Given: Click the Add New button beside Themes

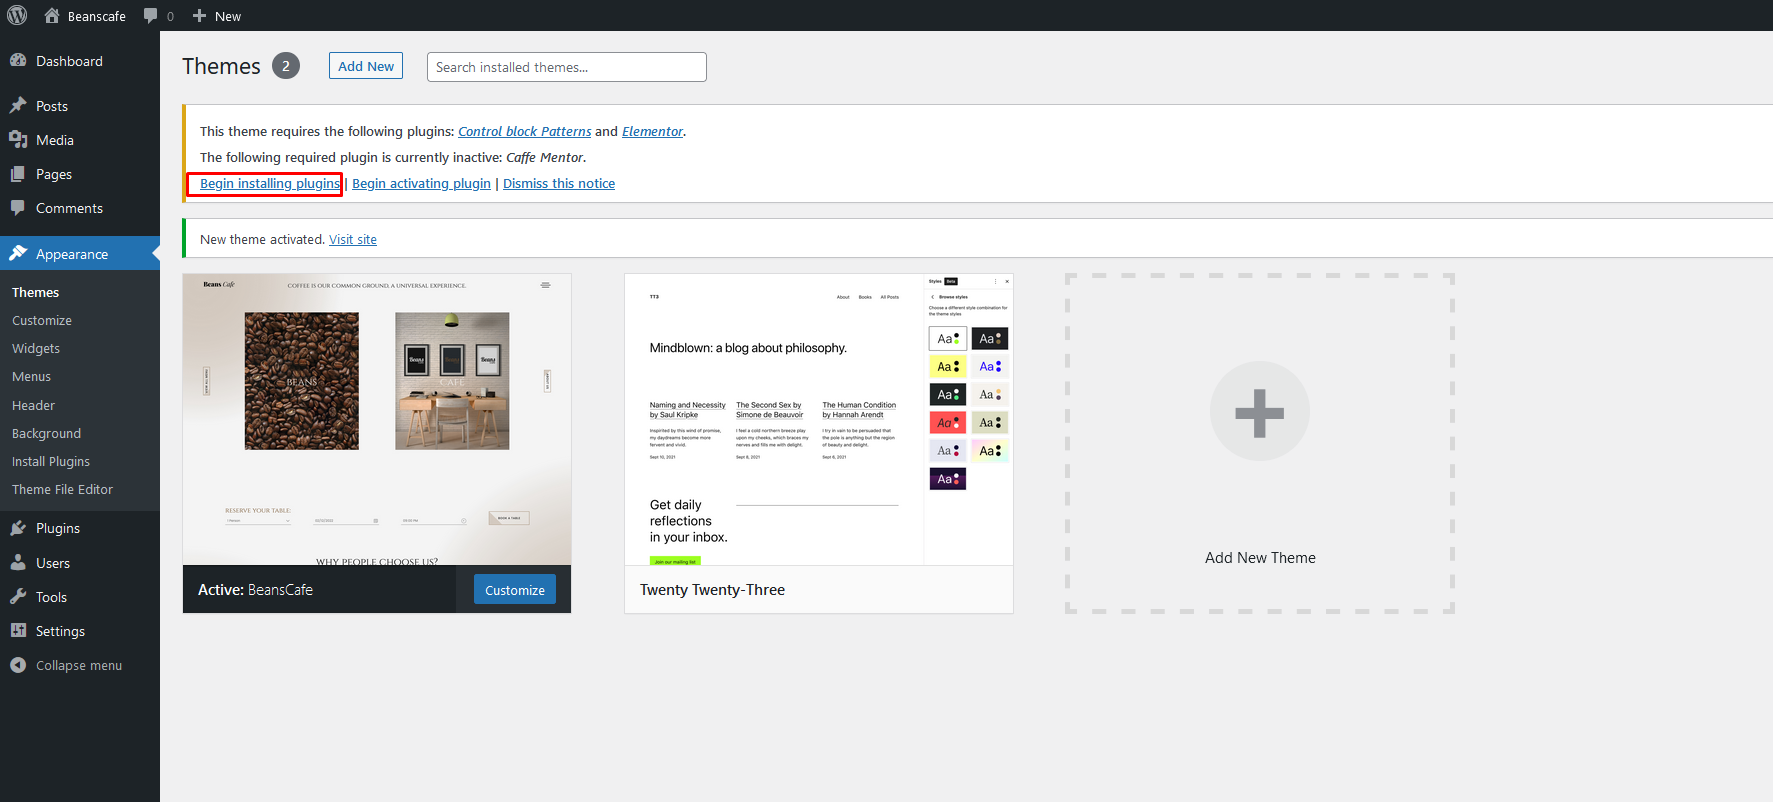Looking at the screenshot, I should [366, 66].
